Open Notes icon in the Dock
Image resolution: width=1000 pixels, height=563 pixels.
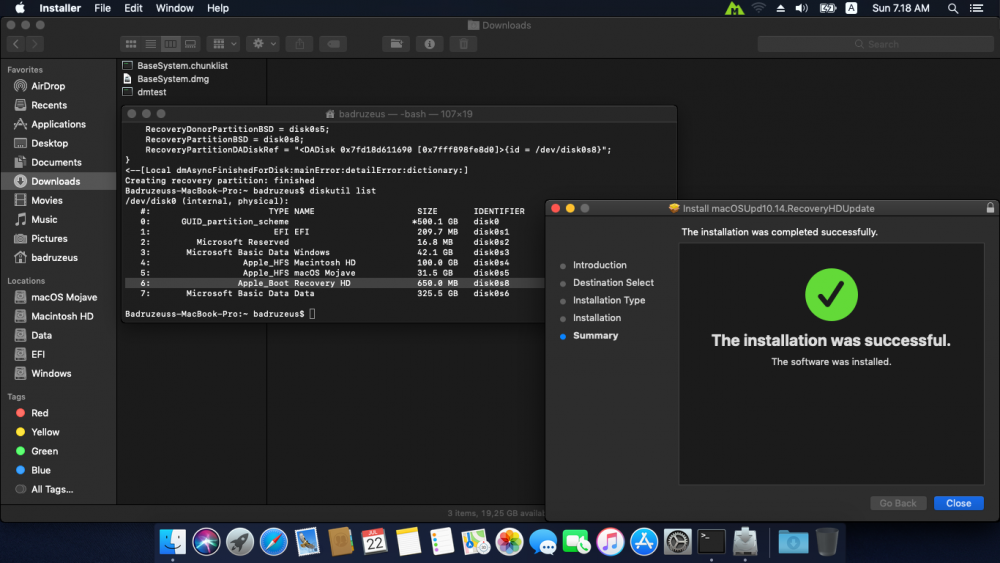[408, 542]
